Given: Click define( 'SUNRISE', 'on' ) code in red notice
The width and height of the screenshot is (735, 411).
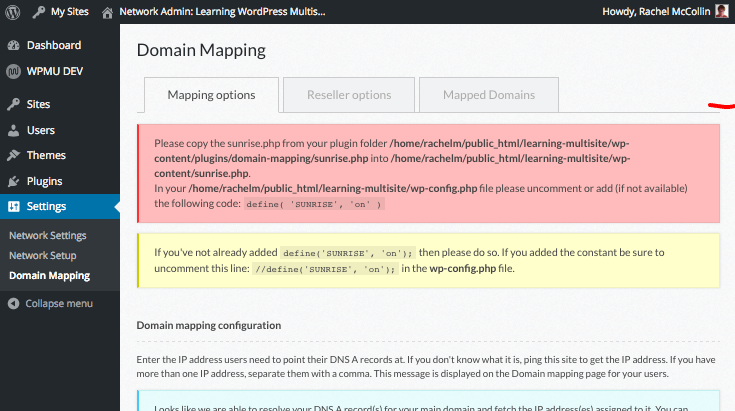Looking at the screenshot, I should 314,204.
